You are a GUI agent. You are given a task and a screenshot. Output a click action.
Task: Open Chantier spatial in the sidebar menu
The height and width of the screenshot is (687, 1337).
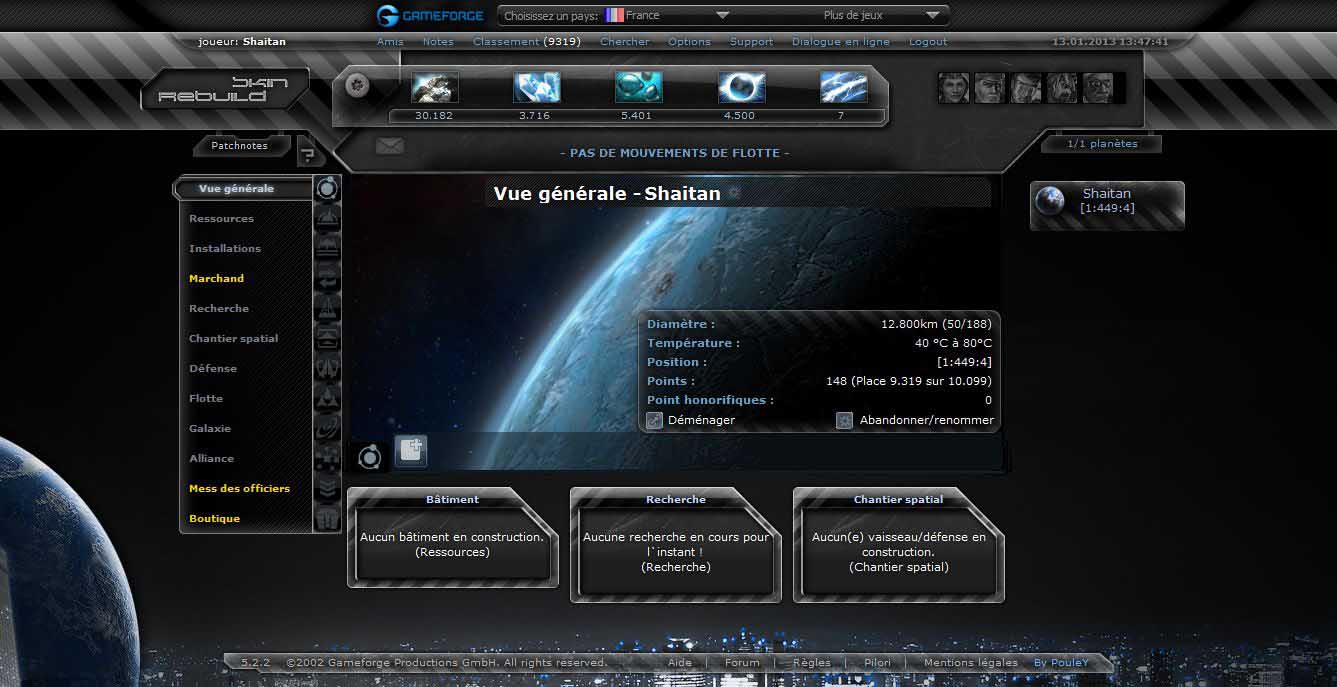click(234, 338)
